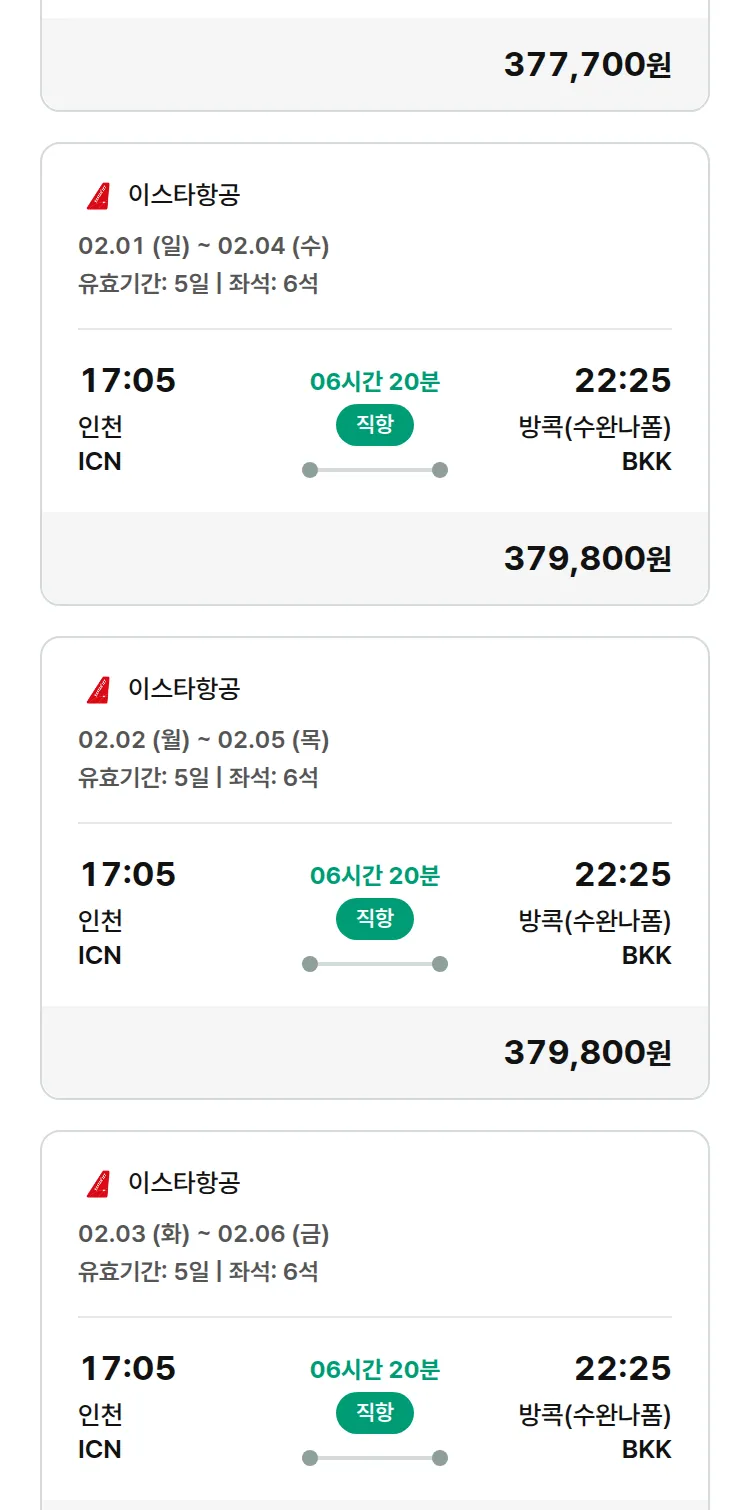Open the 02.01 (일) ~ 02.04 (수) date range
Screen dimensions: 750x1510
click(204, 246)
